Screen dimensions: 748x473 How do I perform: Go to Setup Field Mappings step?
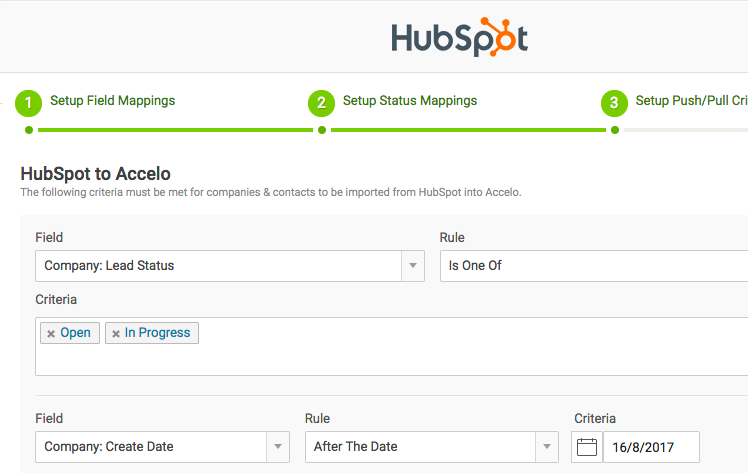(x=112, y=101)
